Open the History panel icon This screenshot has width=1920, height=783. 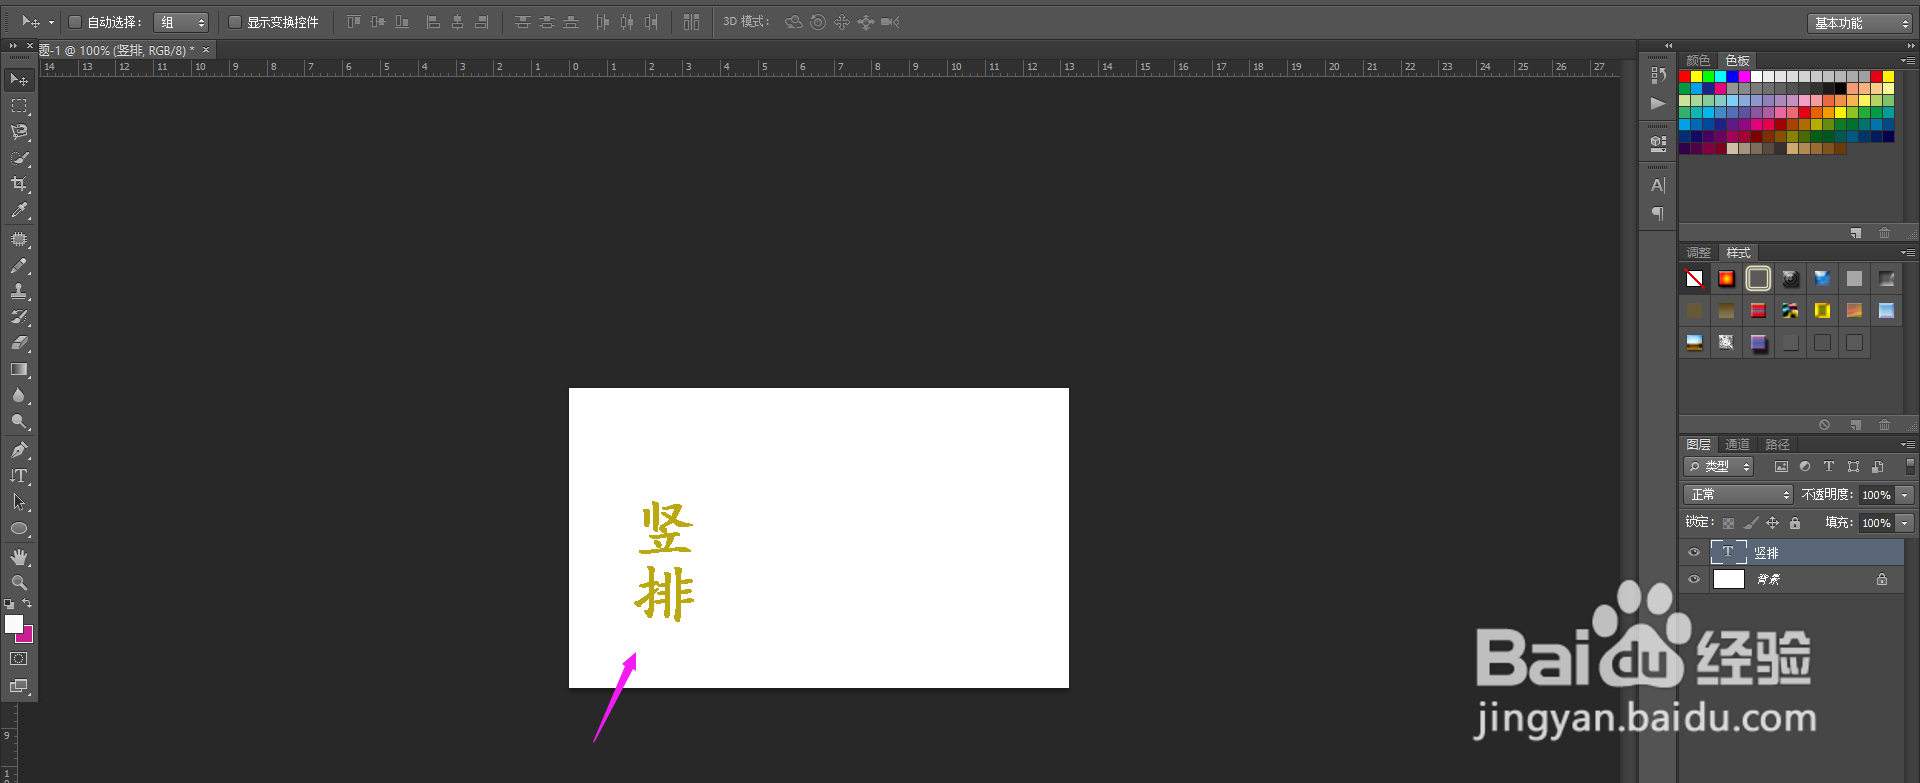click(x=1658, y=75)
